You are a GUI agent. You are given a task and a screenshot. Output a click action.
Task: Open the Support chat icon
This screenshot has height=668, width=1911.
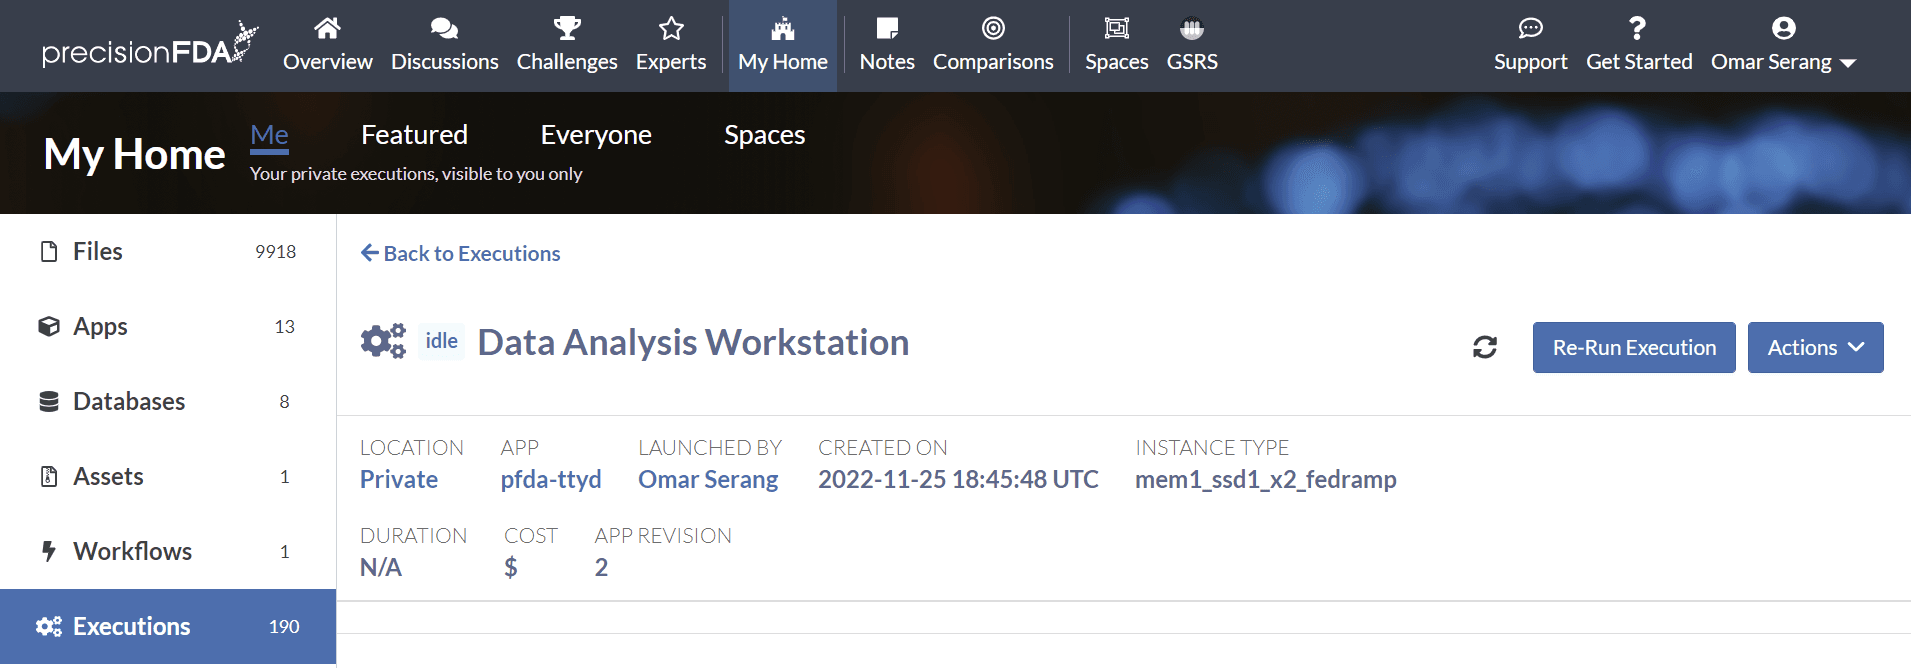coord(1530,28)
